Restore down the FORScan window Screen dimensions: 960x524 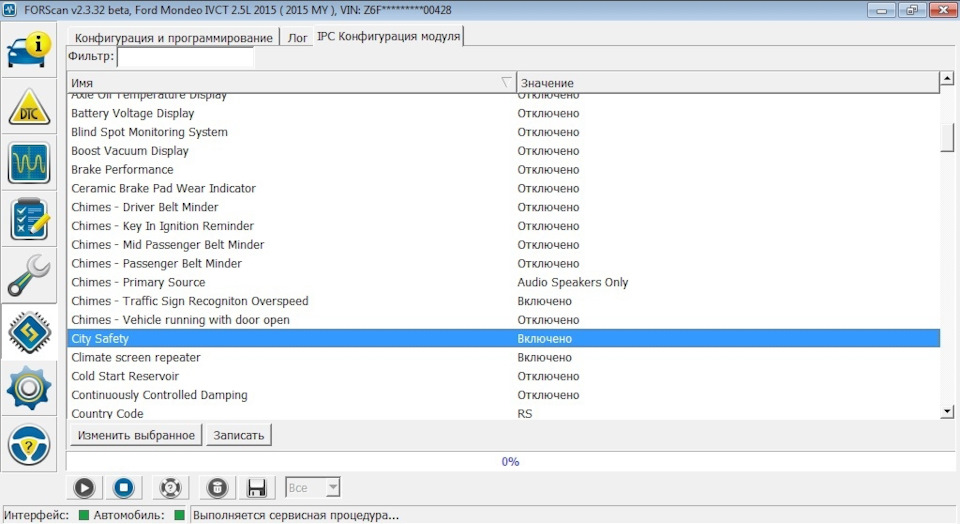pyautogui.click(x=912, y=10)
